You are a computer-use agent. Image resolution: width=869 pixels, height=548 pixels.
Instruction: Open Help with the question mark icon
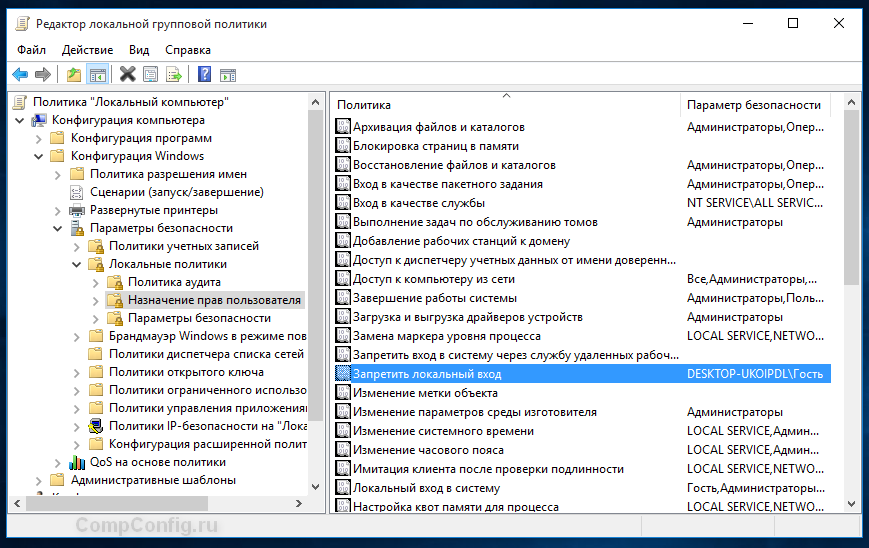[205, 74]
